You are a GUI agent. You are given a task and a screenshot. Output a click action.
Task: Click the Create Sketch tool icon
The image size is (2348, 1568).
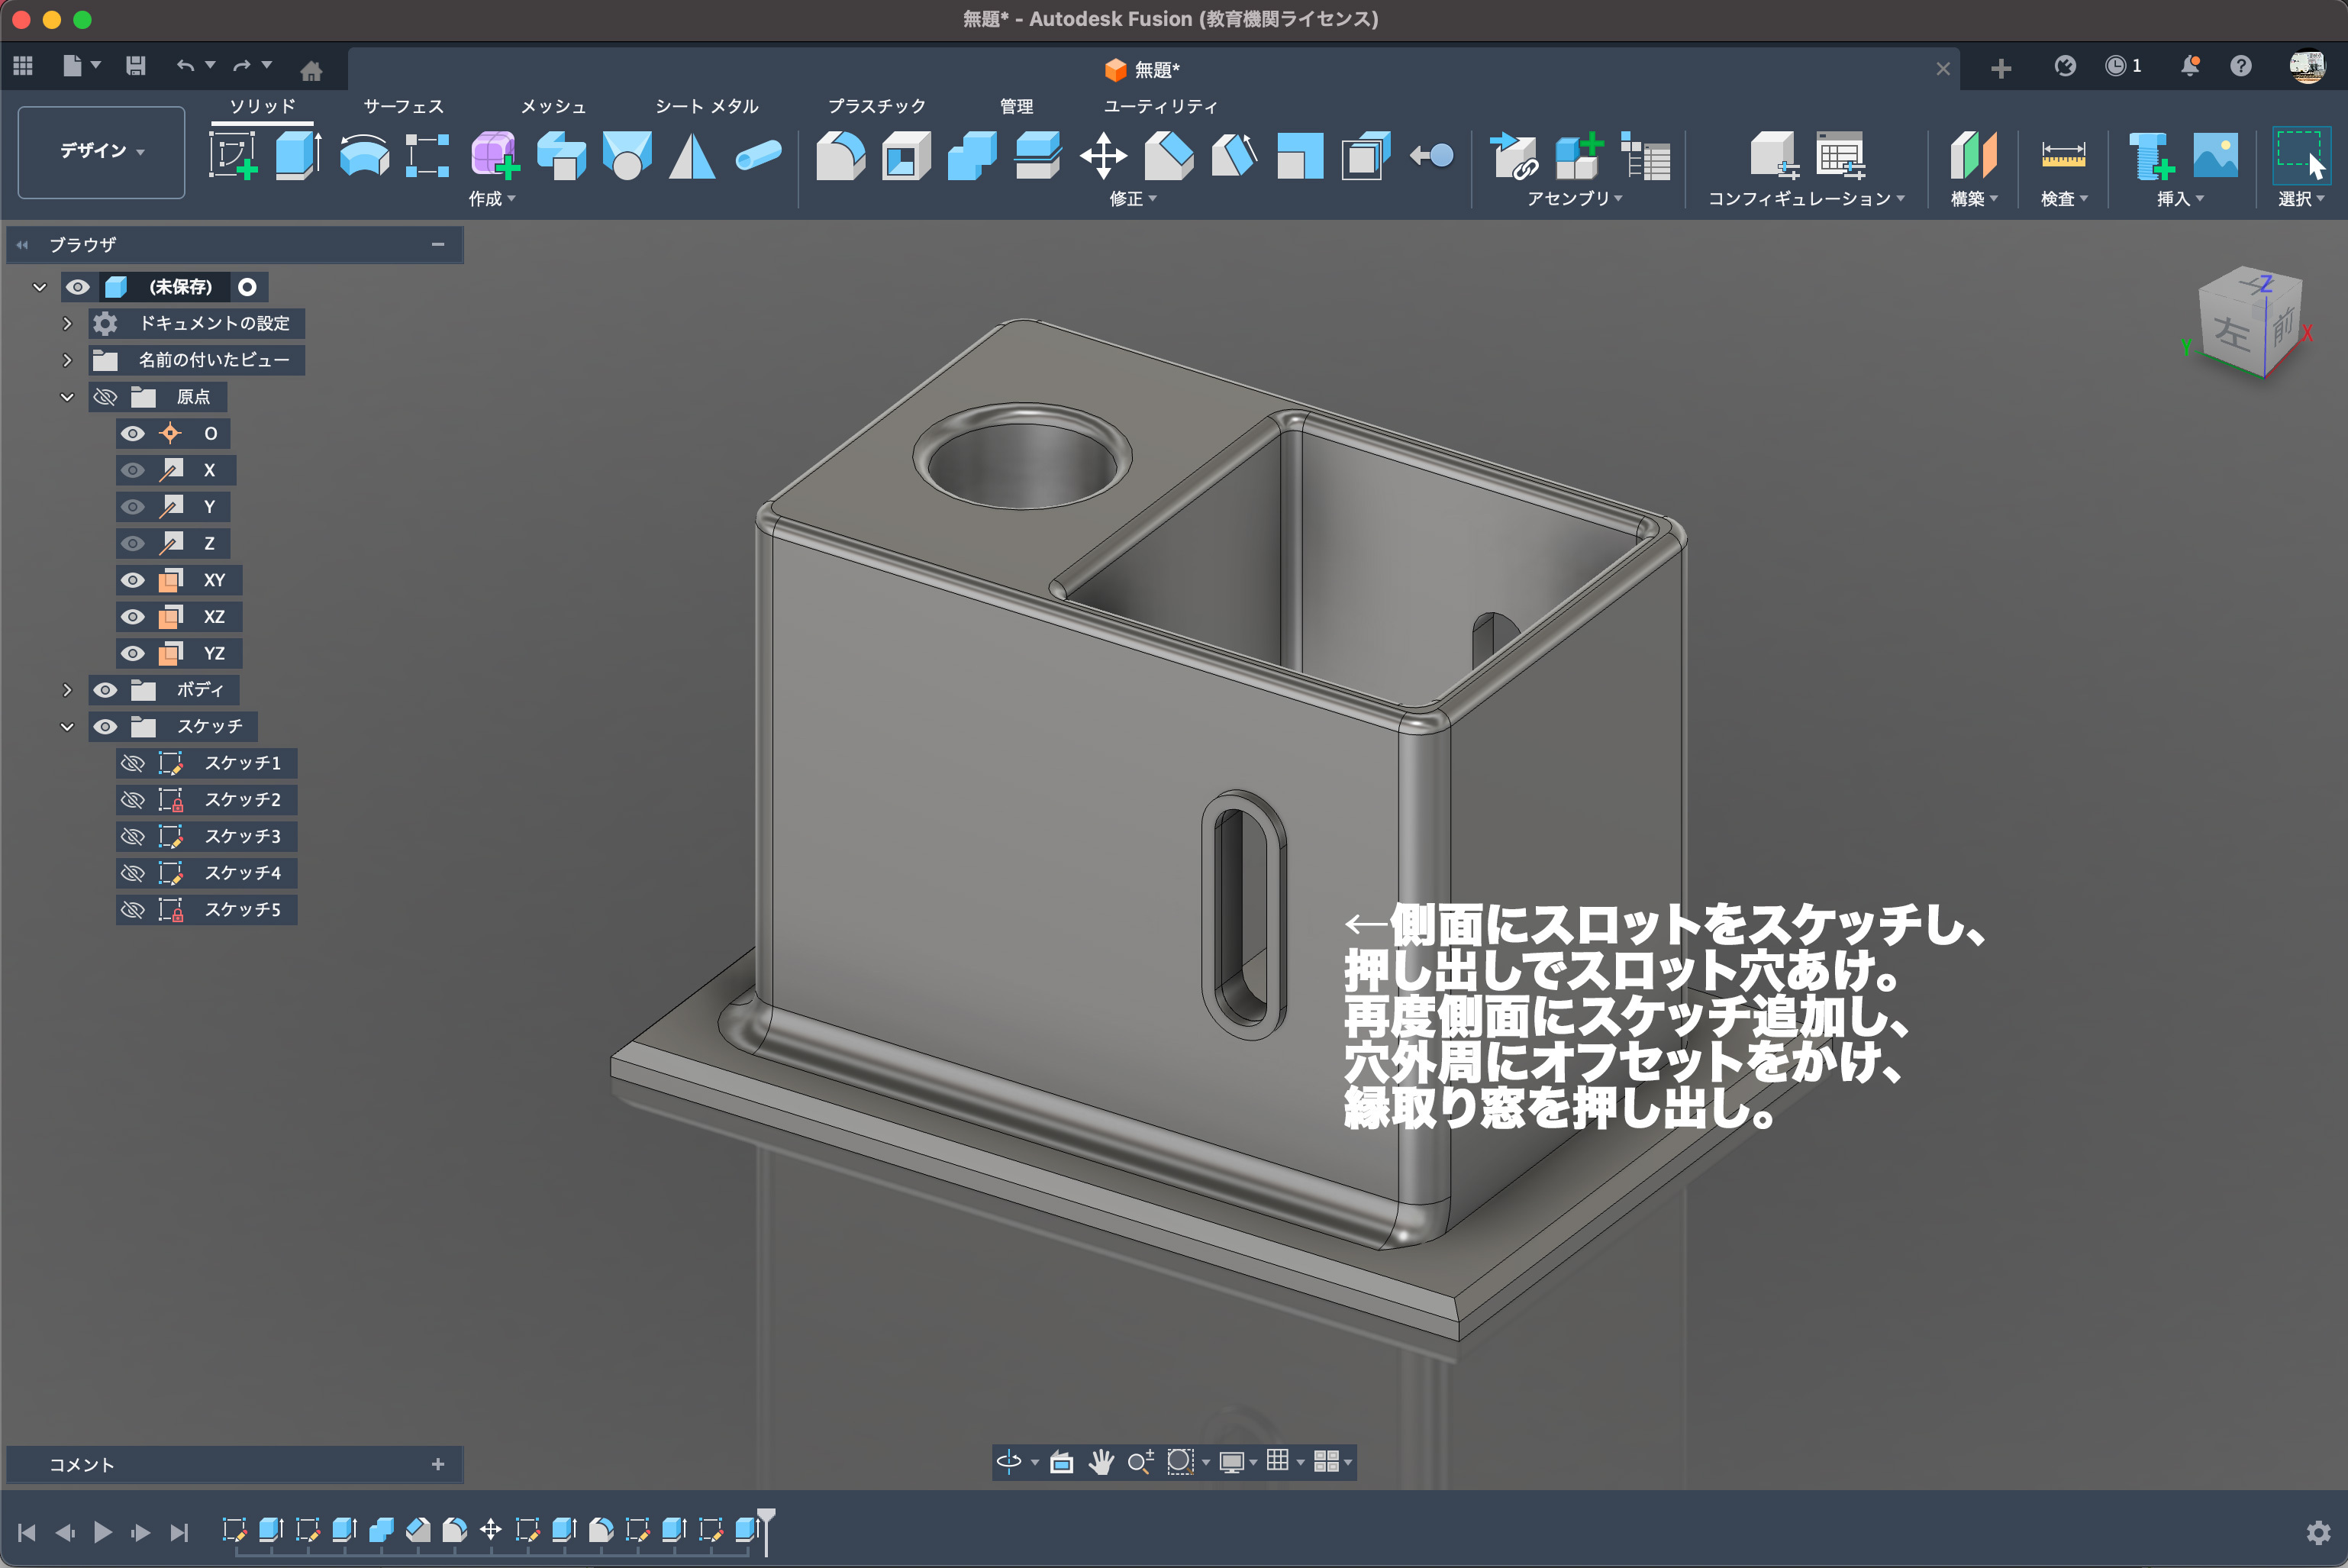[x=232, y=155]
